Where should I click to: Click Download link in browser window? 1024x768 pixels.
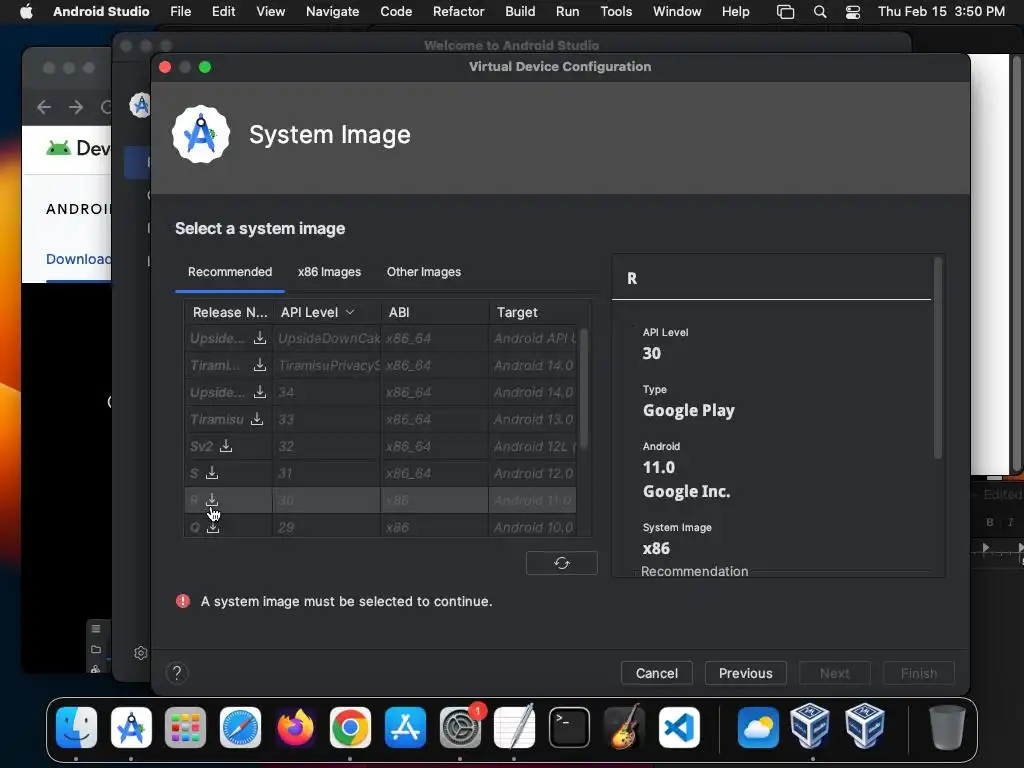pos(78,259)
